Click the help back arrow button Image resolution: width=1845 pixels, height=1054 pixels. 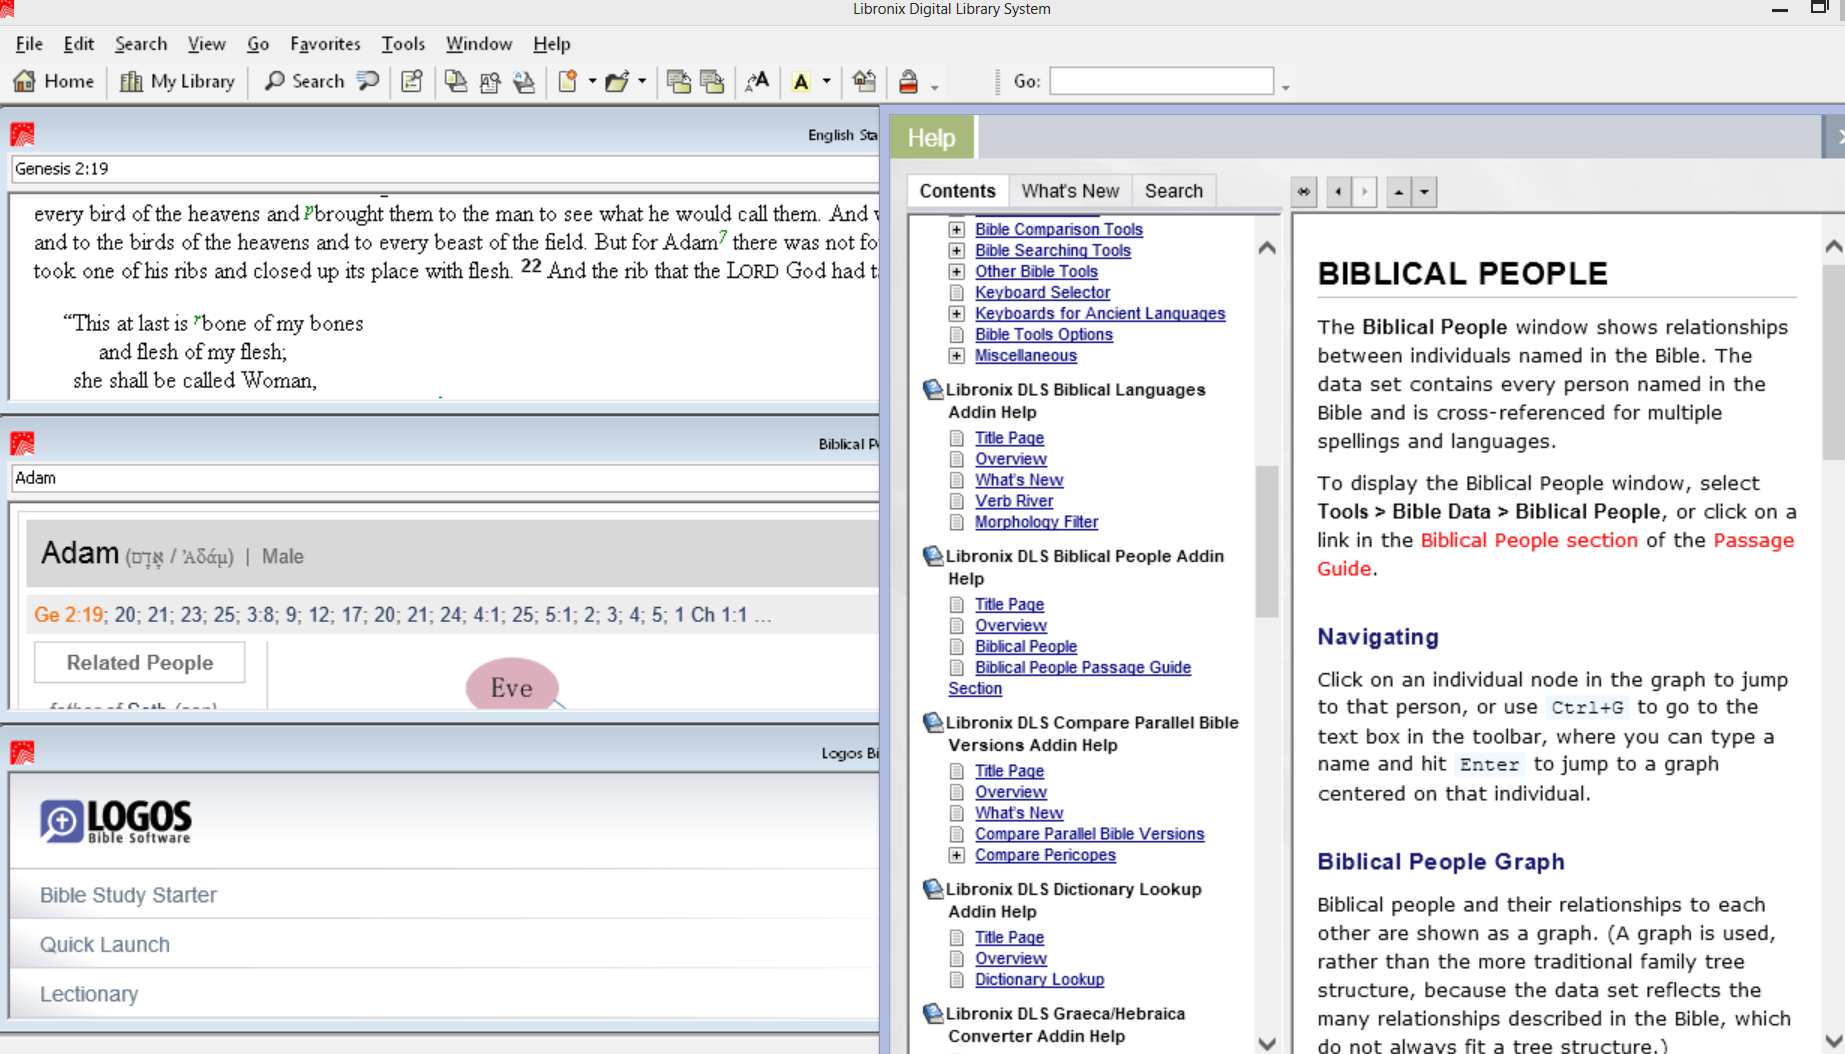(1338, 191)
